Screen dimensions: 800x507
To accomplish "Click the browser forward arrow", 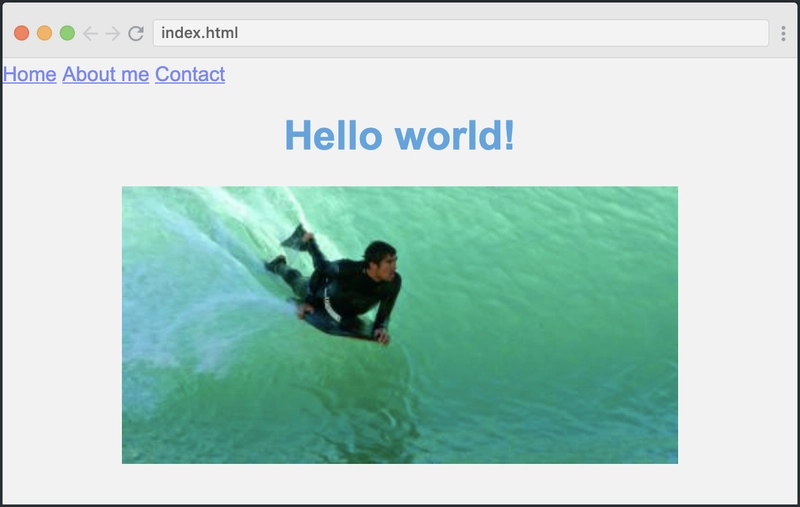I will point(112,33).
